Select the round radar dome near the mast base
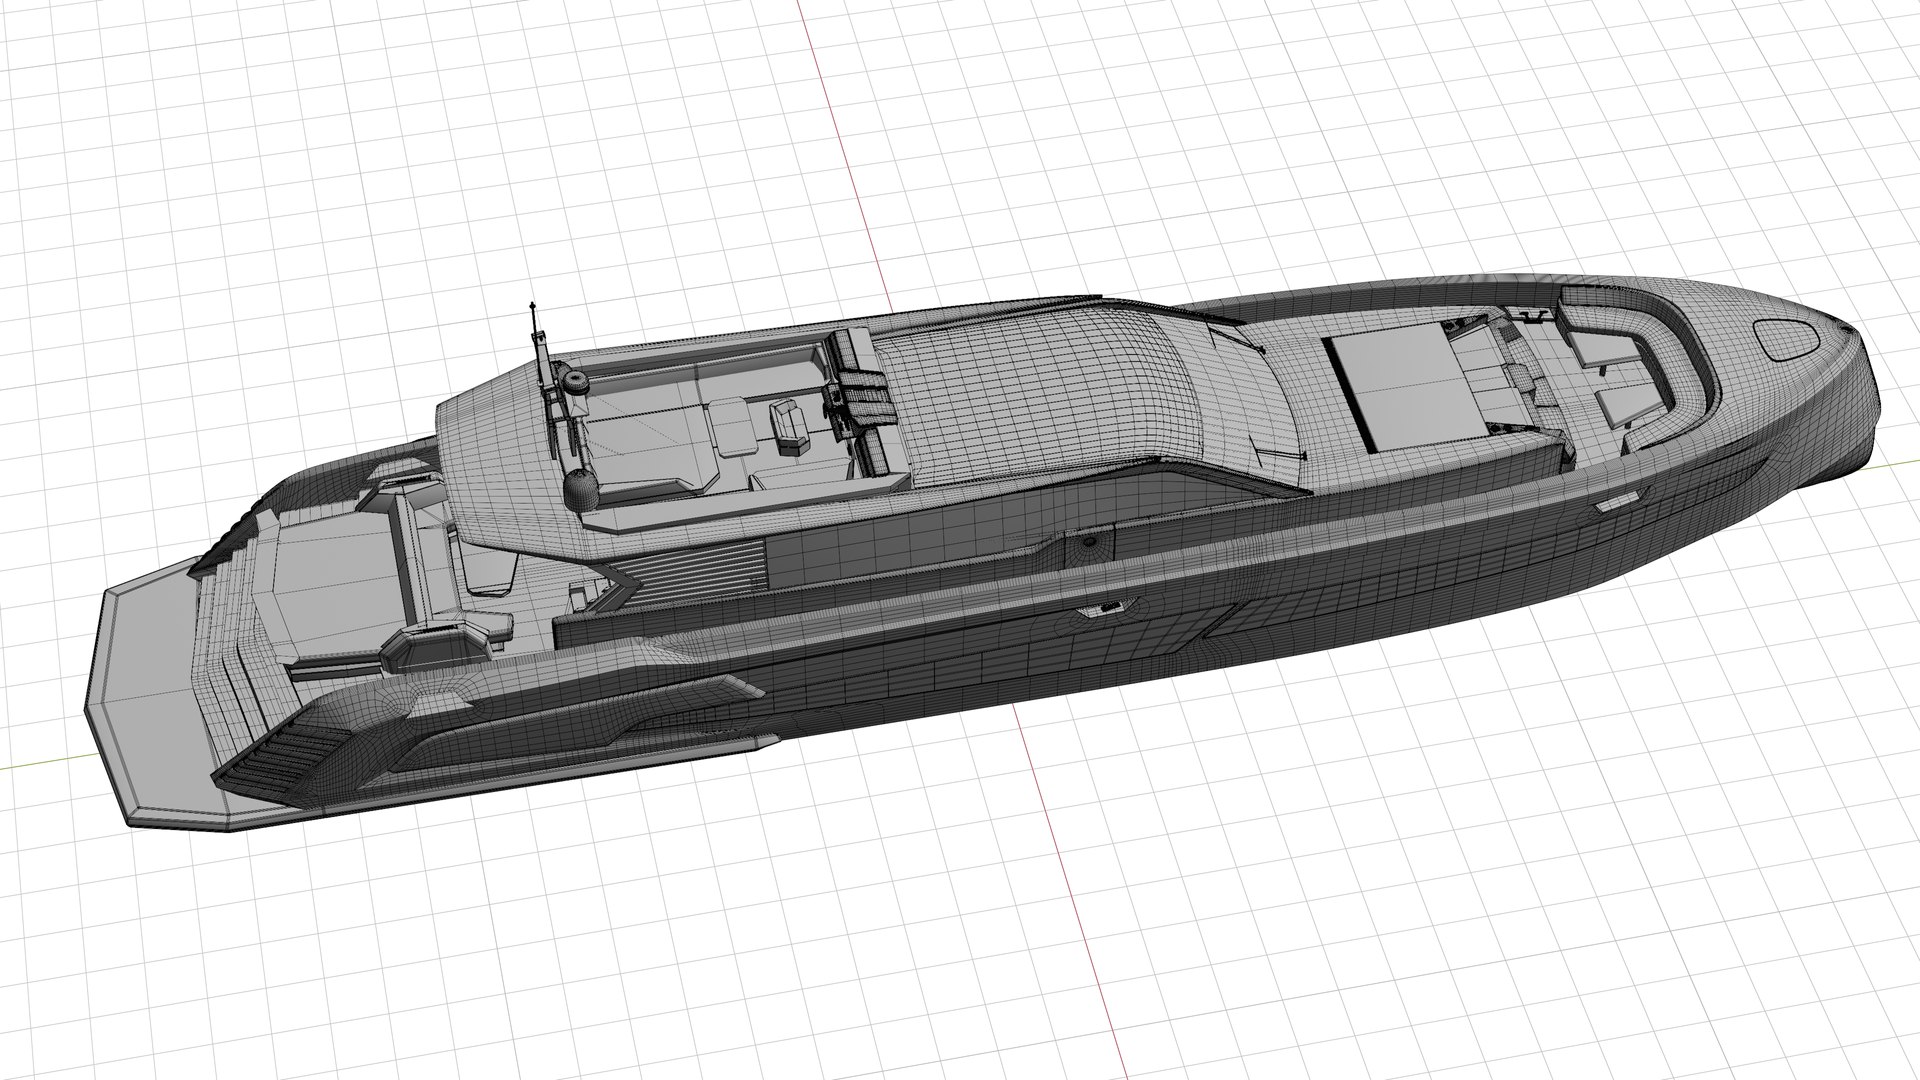 (x=580, y=488)
